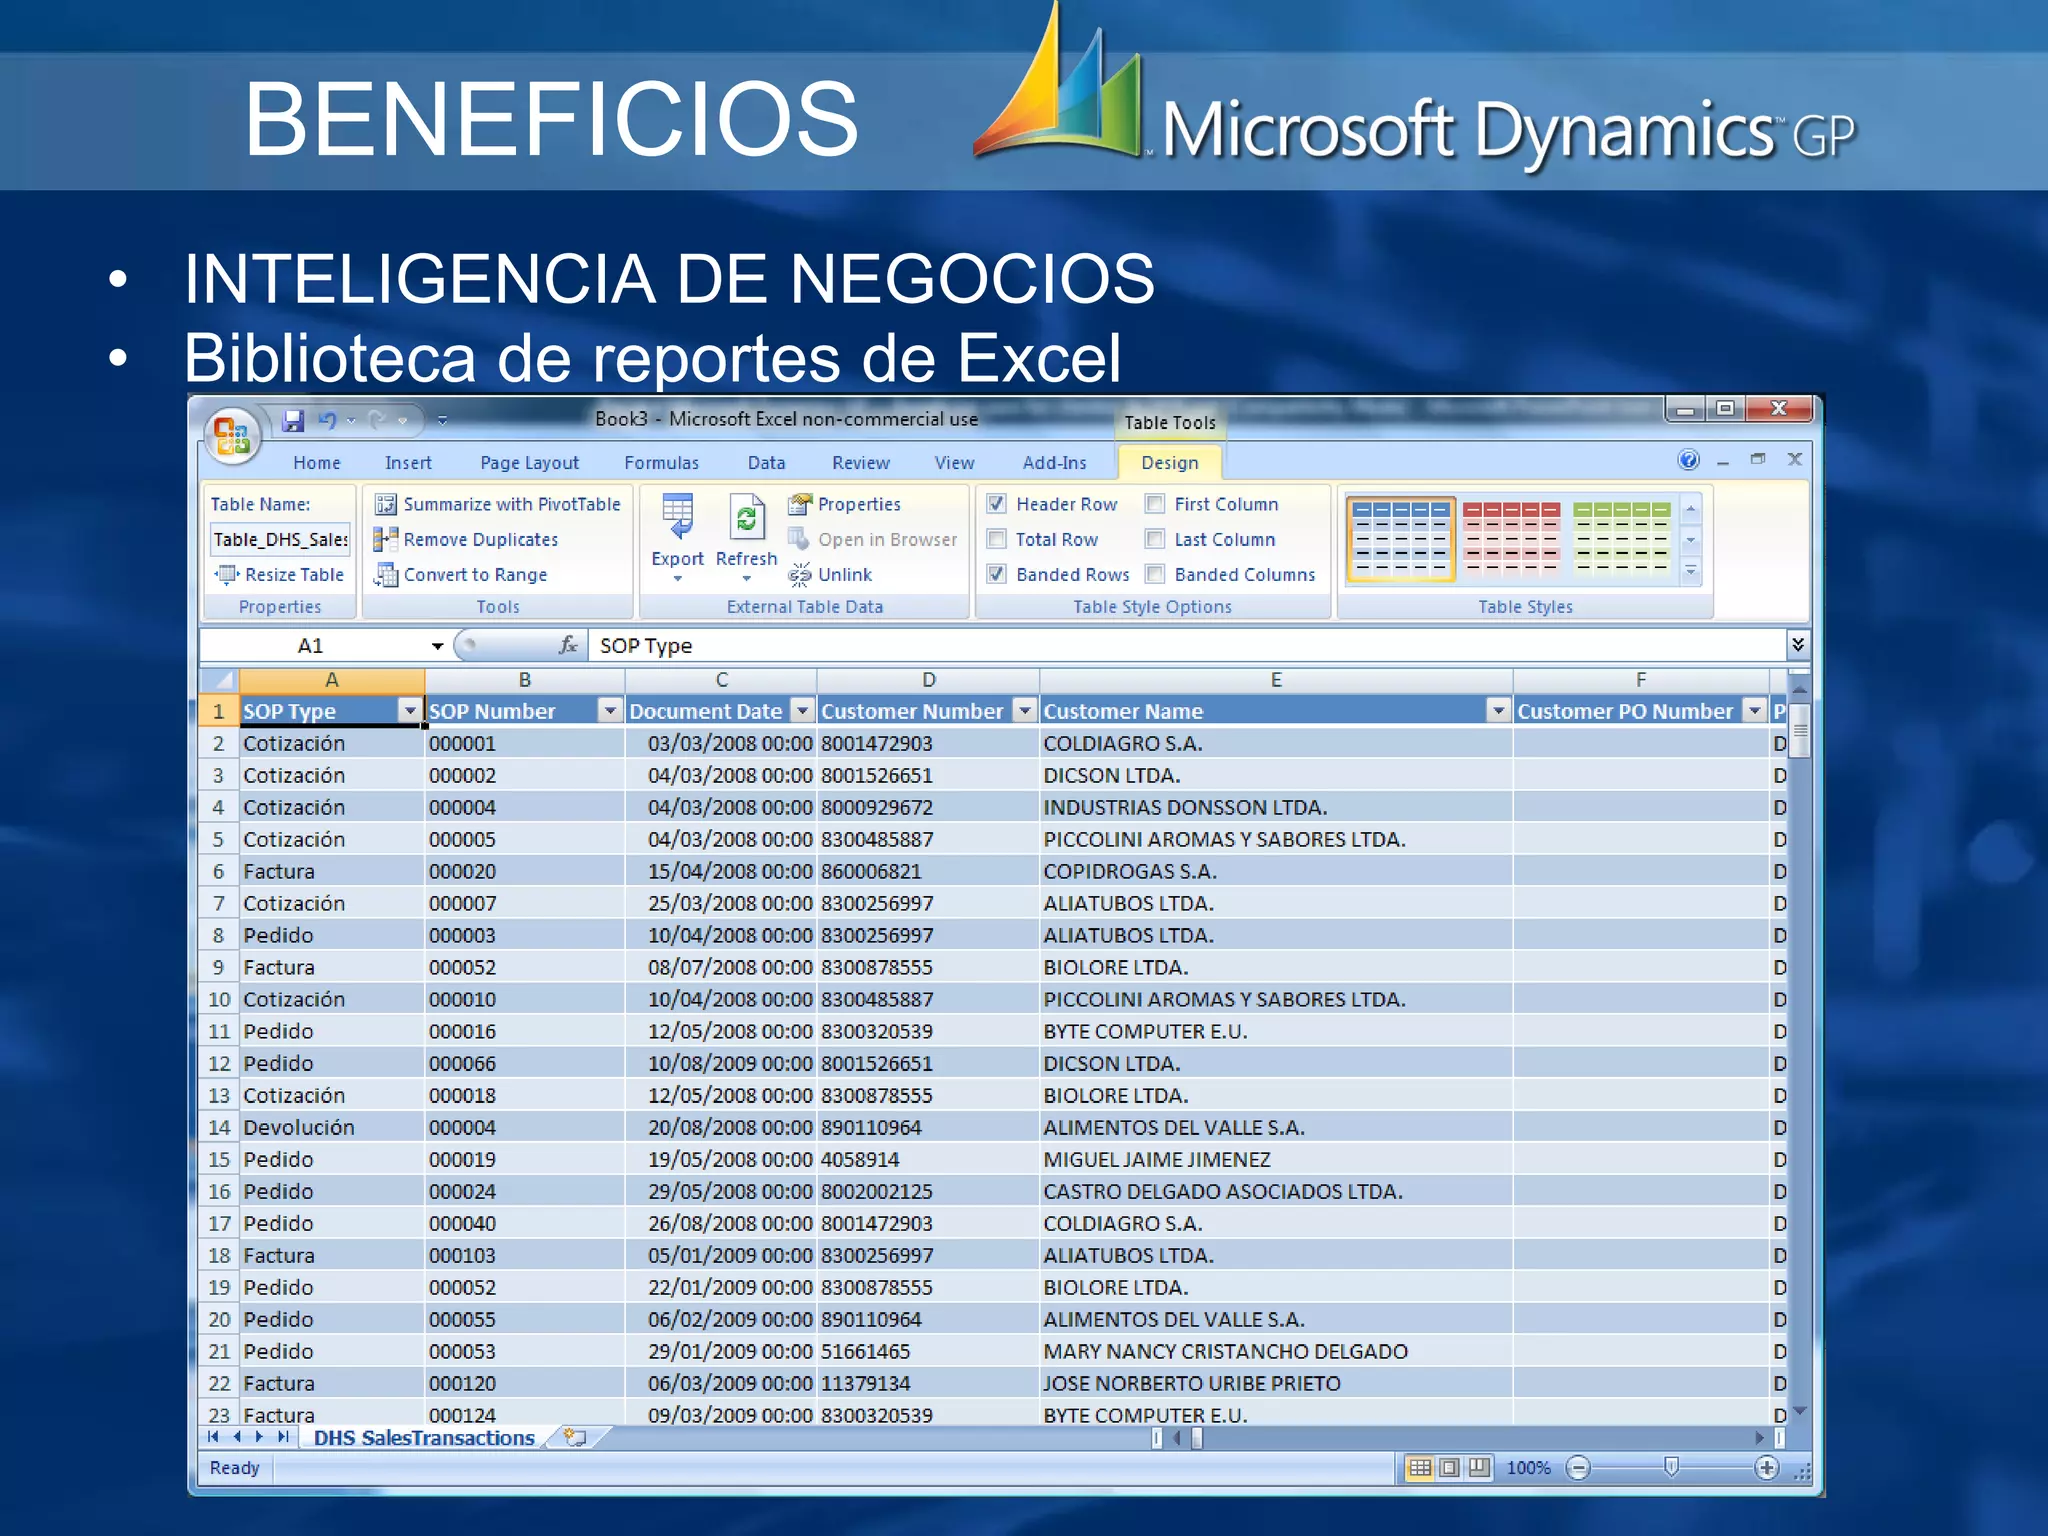2048x1536 pixels.
Task: Click the Convert to Range icon
Action: click(x=386, y=575)
